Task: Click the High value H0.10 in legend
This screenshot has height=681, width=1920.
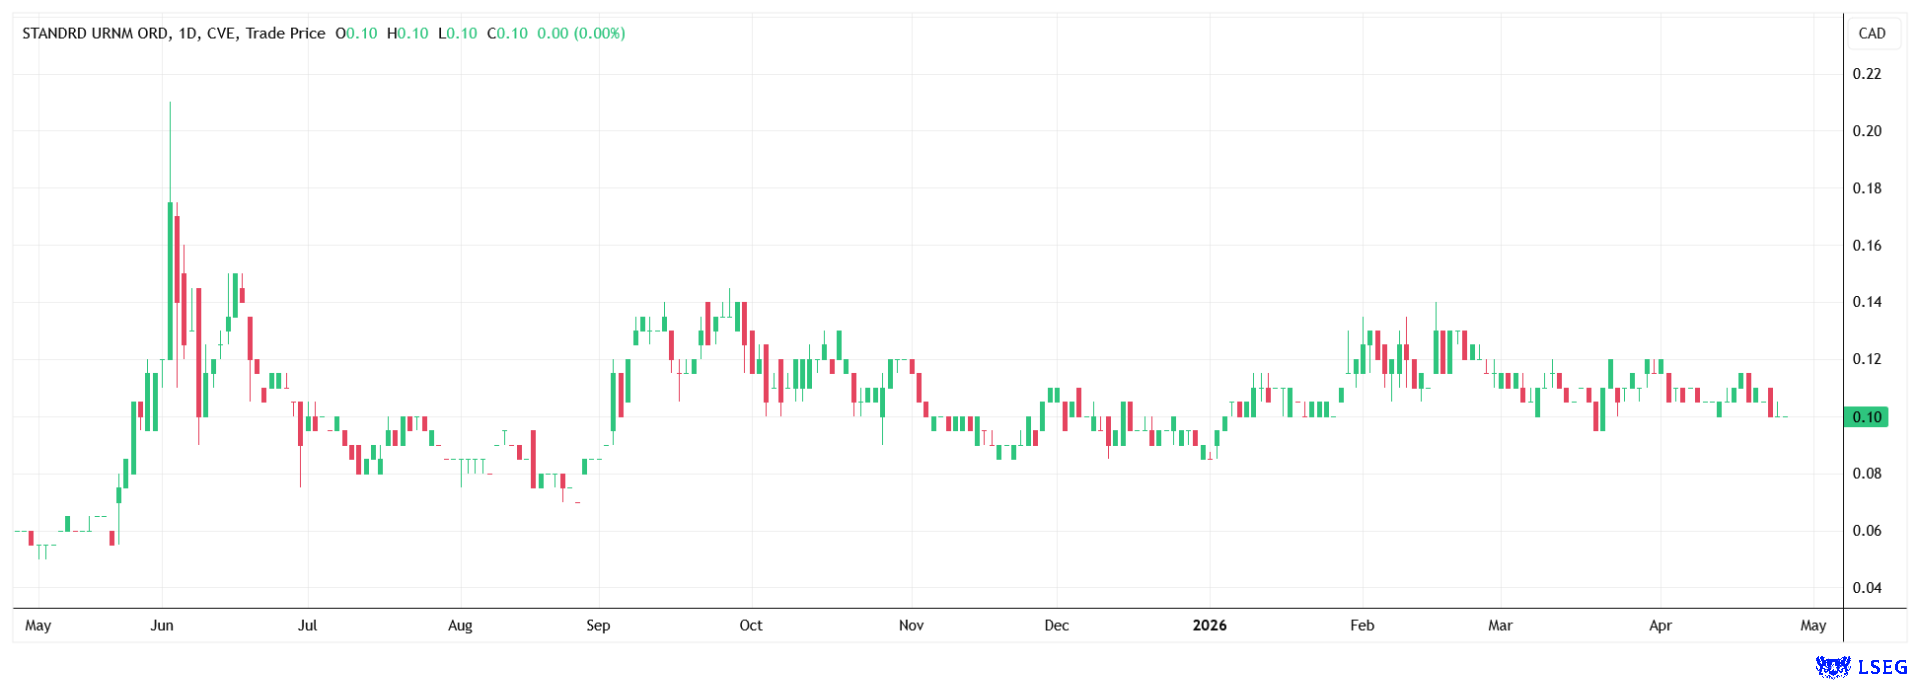Action: 408,33
